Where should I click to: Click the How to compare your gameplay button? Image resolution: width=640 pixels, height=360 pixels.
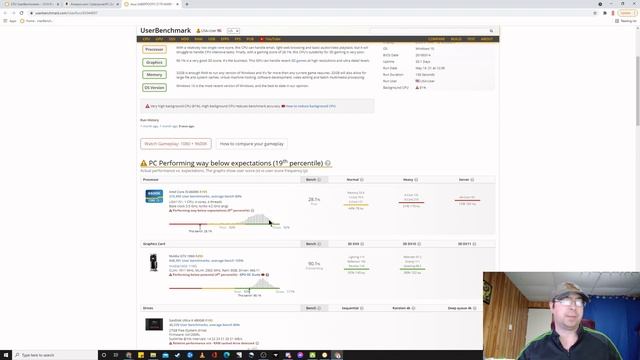pyautogui.click(x=251, y=144)
